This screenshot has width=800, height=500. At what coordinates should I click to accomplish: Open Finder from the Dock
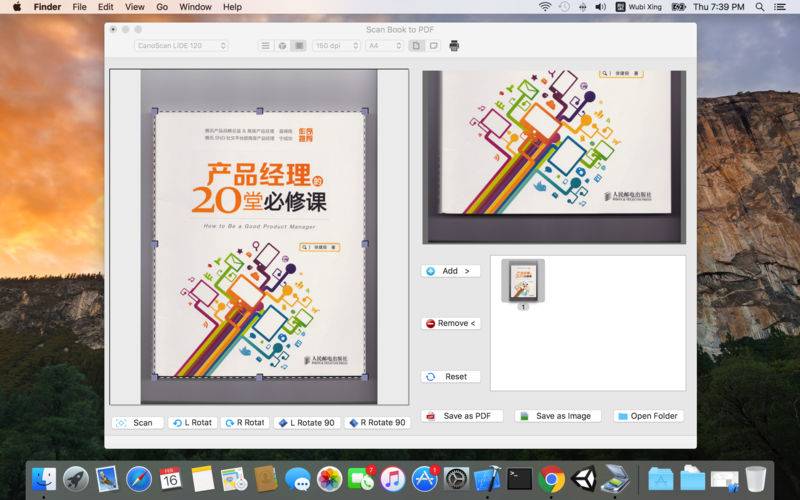44,479
